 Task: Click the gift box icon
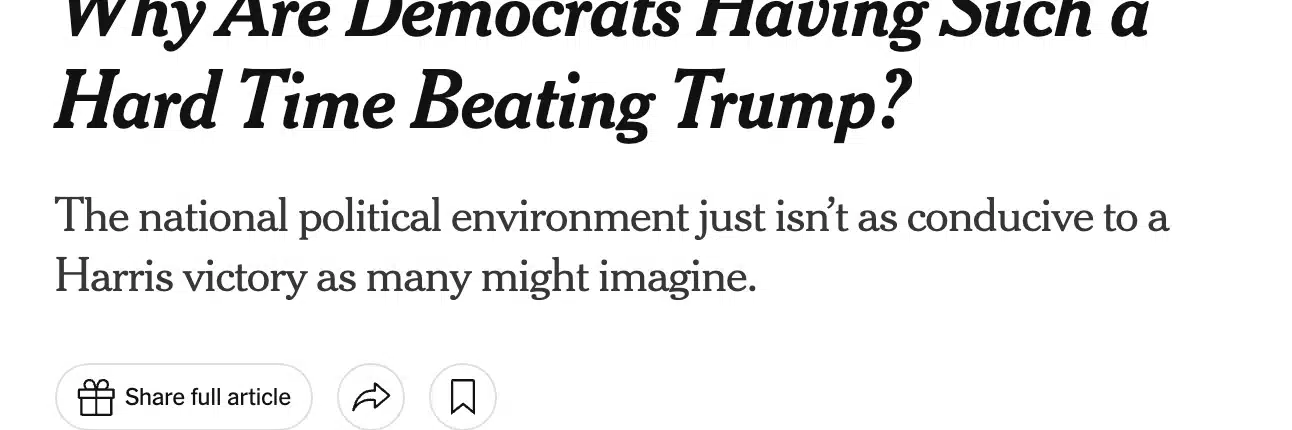96,398
